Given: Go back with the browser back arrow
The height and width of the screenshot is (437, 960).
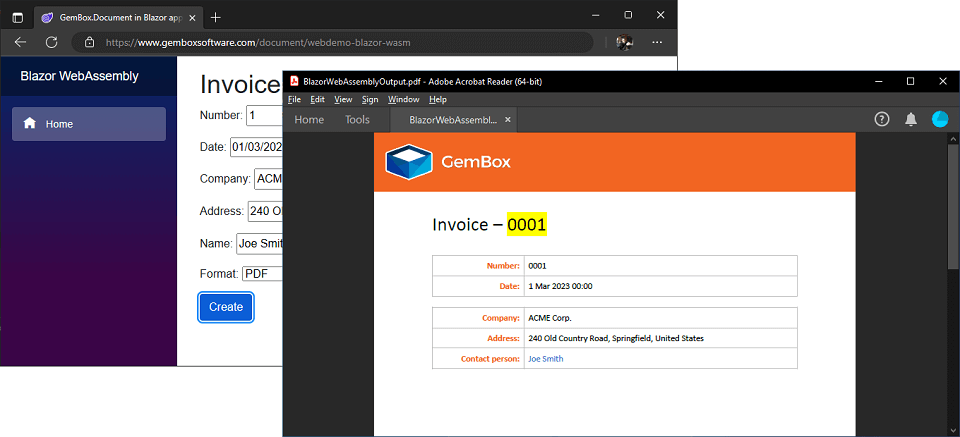Looking at the screenshot, I should [x=20, y=42].
